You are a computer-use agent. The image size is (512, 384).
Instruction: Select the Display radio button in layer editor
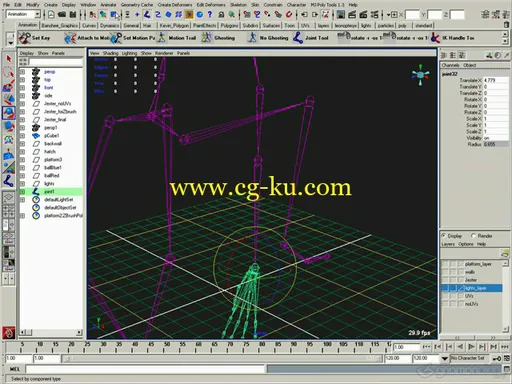pos(444,236)
